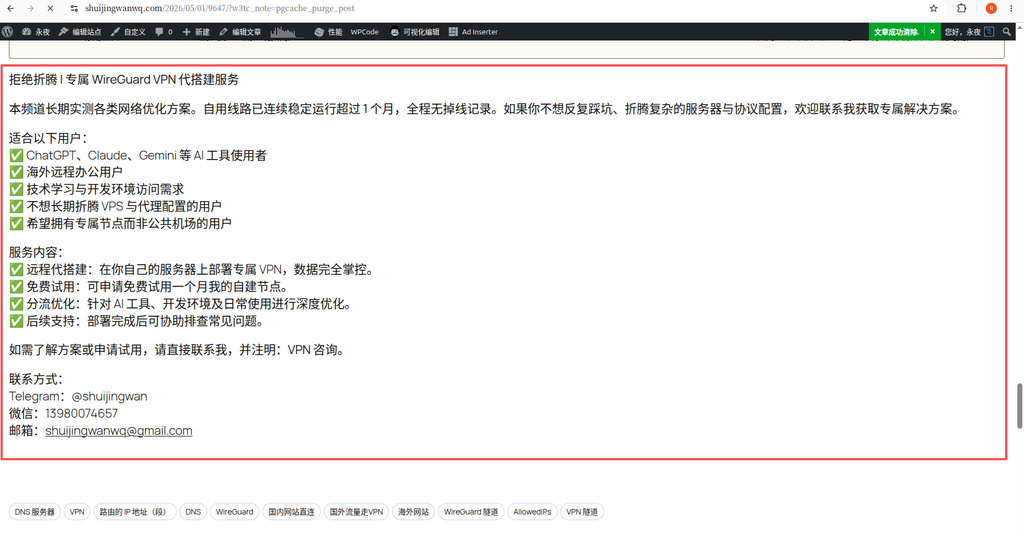The image size is (1024, 534).
Task: Click the 技术学习与开发环境访问需求 line
Action: (97, 189)
